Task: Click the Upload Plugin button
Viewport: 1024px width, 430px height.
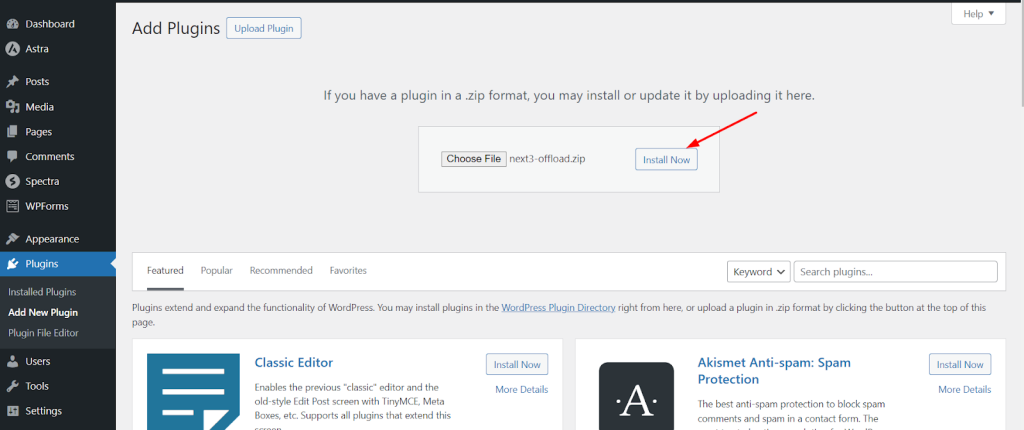Action: [x=264, y=28]
